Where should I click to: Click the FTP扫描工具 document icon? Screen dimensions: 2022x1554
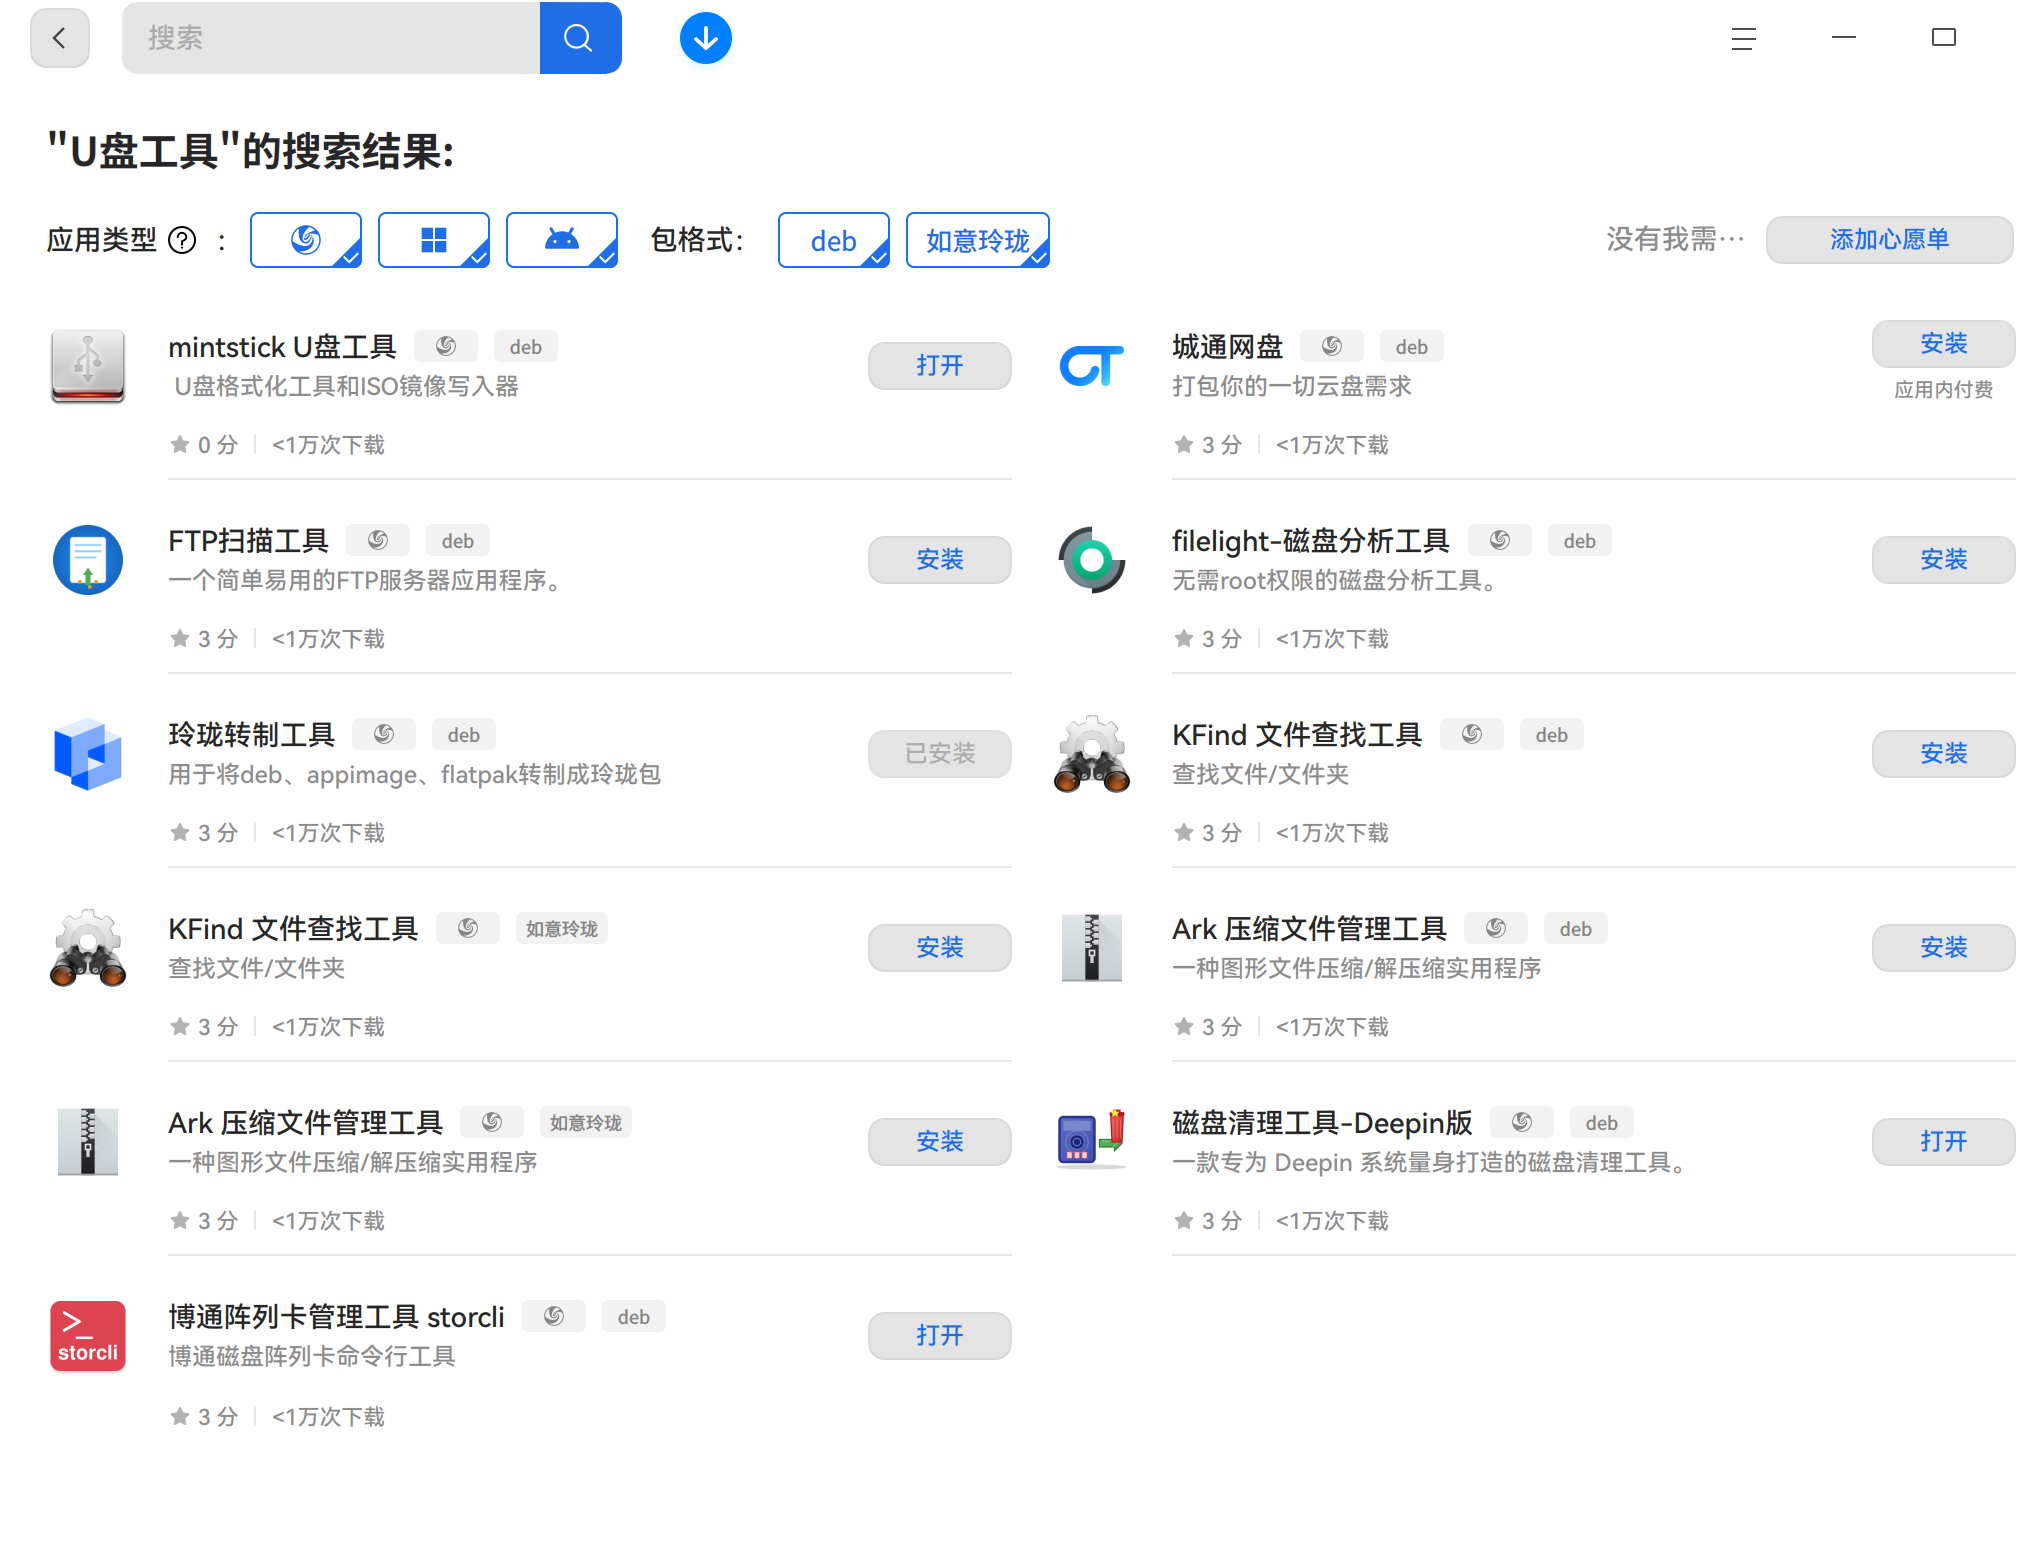(87, 560)
